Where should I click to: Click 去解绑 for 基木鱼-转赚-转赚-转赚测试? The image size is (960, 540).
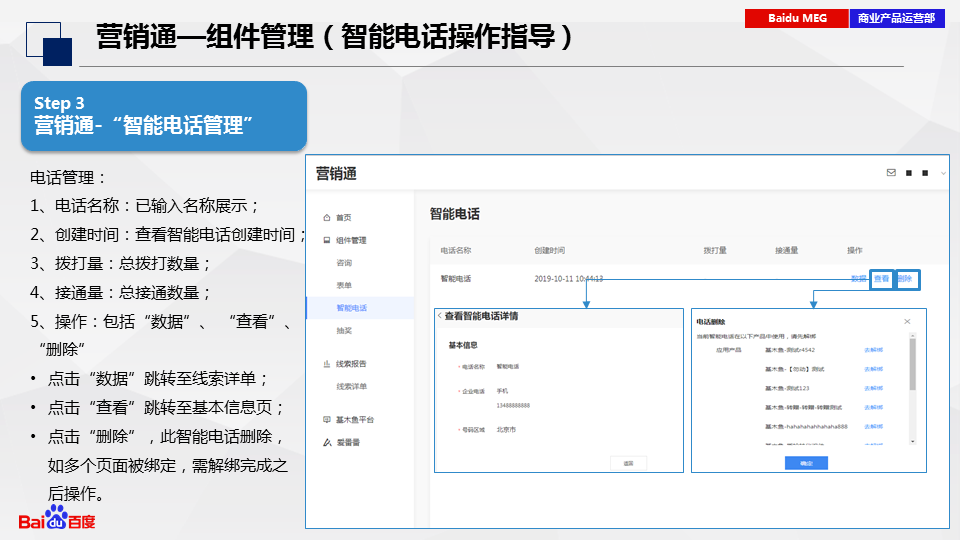tap(873, 407)
